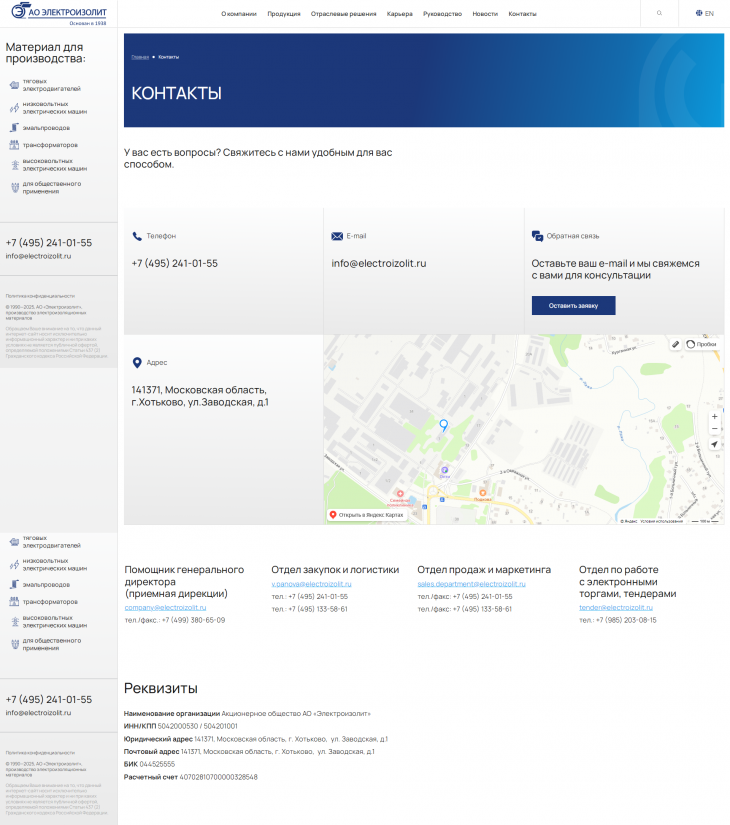The image size is (730, 825).
Task: Open map in Яндекс Картах
Action: (x=367, y=515)
